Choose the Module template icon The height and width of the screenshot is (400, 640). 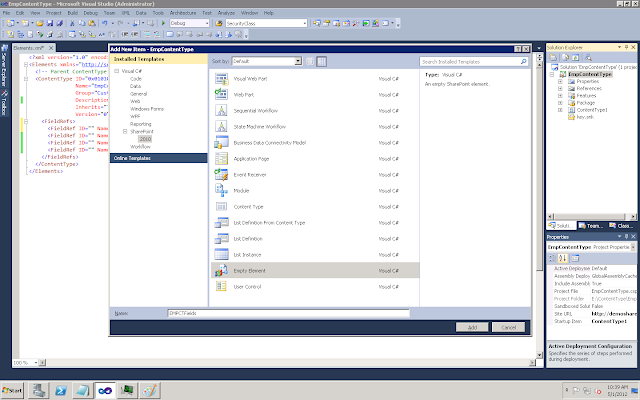221,191
